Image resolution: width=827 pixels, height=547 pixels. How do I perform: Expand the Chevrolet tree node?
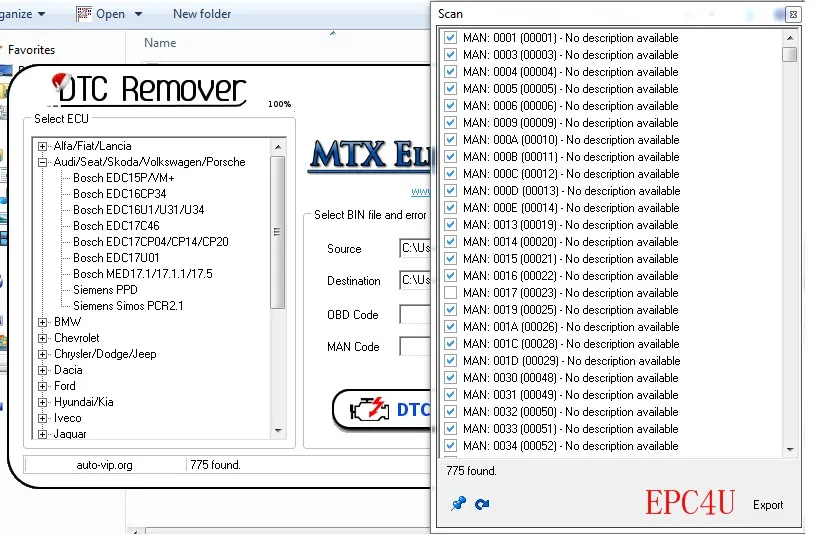43,338
